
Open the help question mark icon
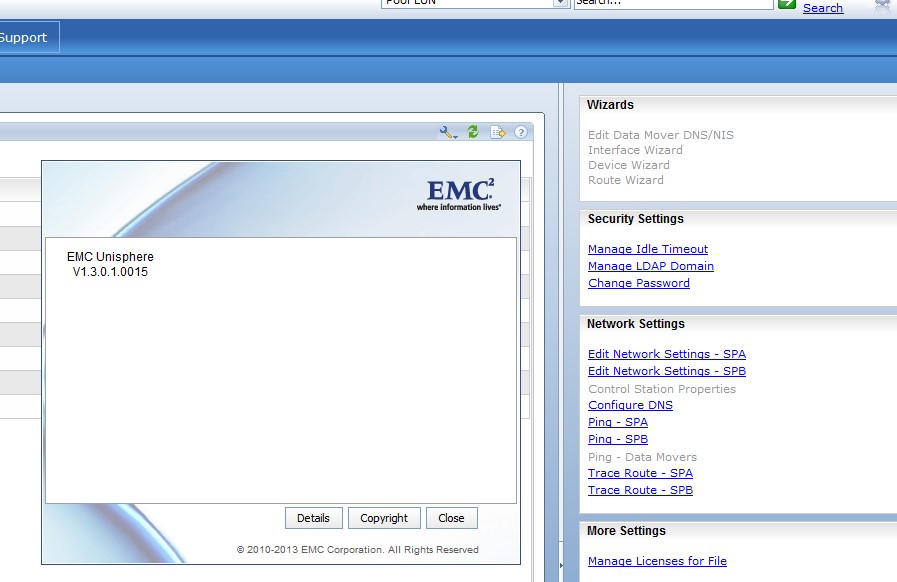pyautogui.click(x=521, y=132)
